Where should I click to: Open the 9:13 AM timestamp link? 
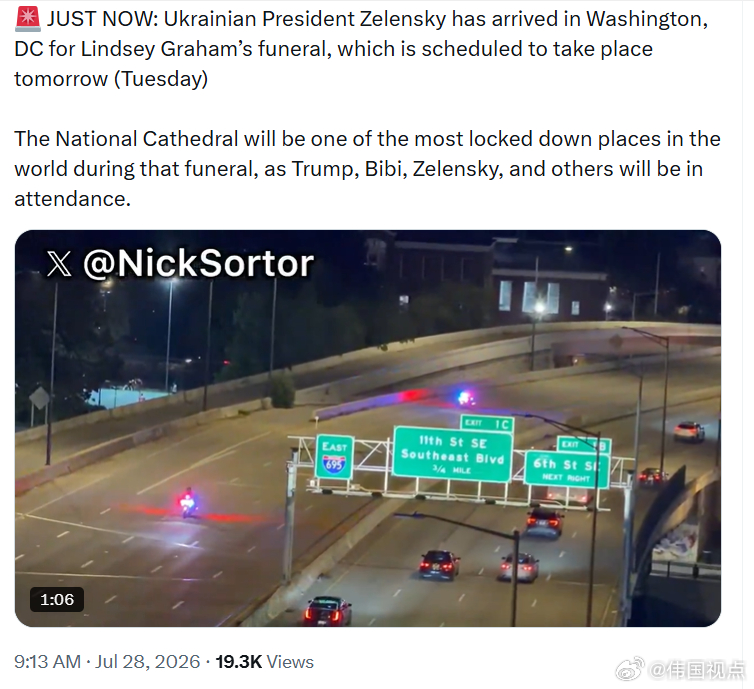point(47,662)
